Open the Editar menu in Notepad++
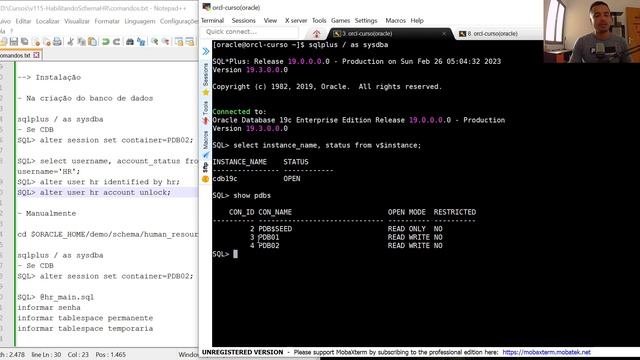 click(x=23, y=21)
